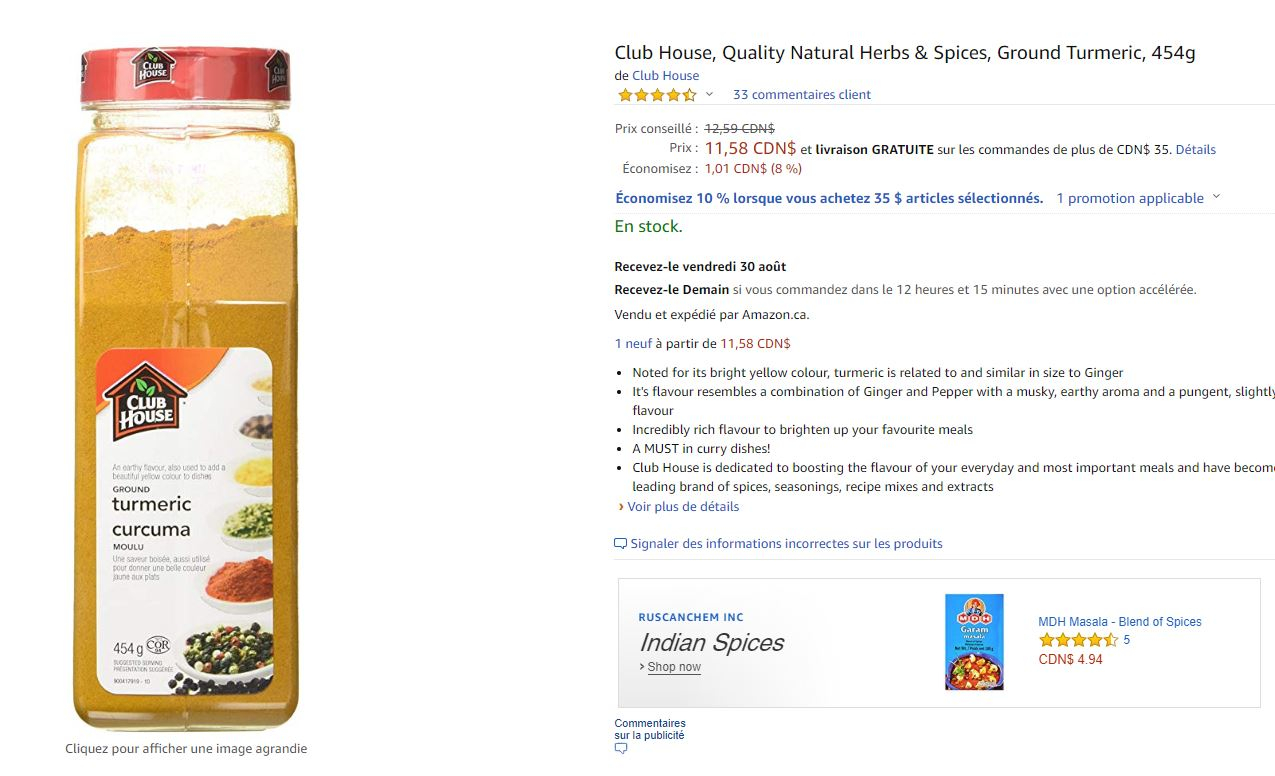The height and width of the screenshot is (776, 1275).
Task: Open the 1 neuf offers link
Action: pyautogui.click(x=633, y=344)
